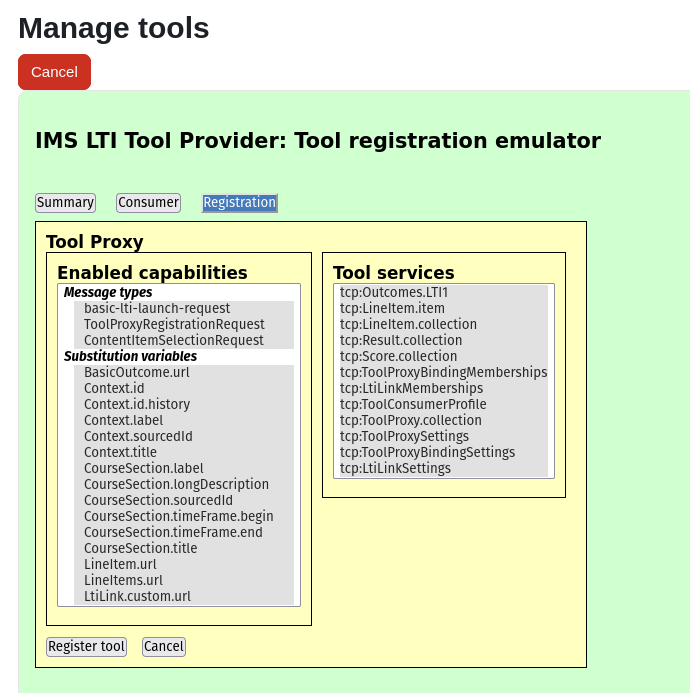Select CourseSection.label variable
The width and height of the screenshot is (690, 693).
coord(184,468)
